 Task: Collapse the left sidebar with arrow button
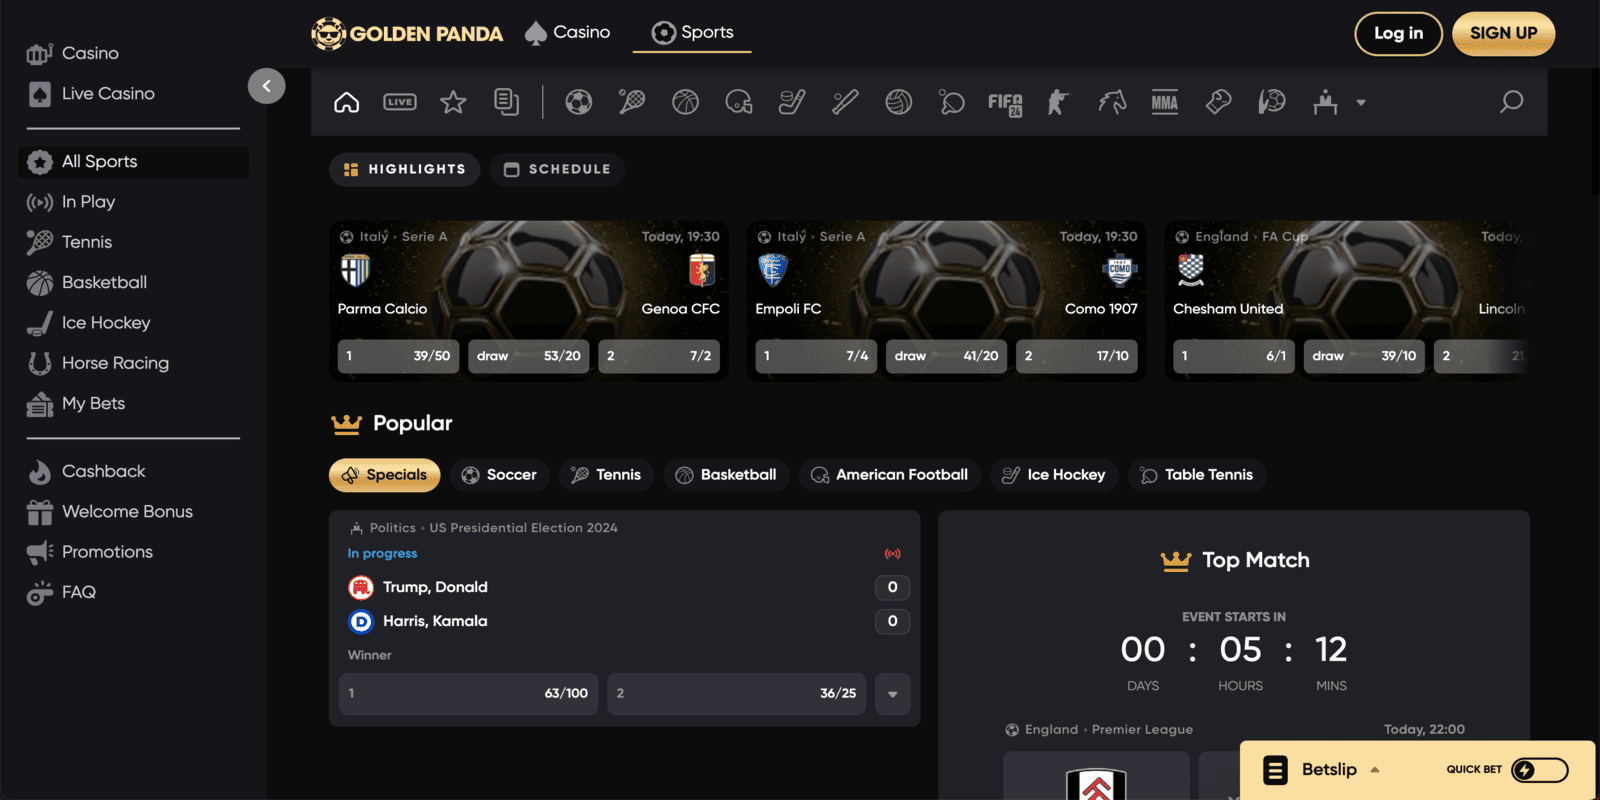click(x=266, y=86)
